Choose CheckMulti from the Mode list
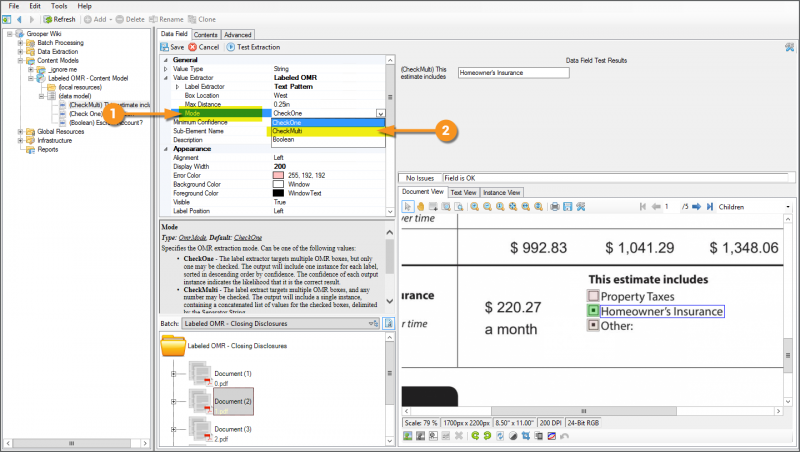Screen dimensions: 800x452 tap(328, 131)
